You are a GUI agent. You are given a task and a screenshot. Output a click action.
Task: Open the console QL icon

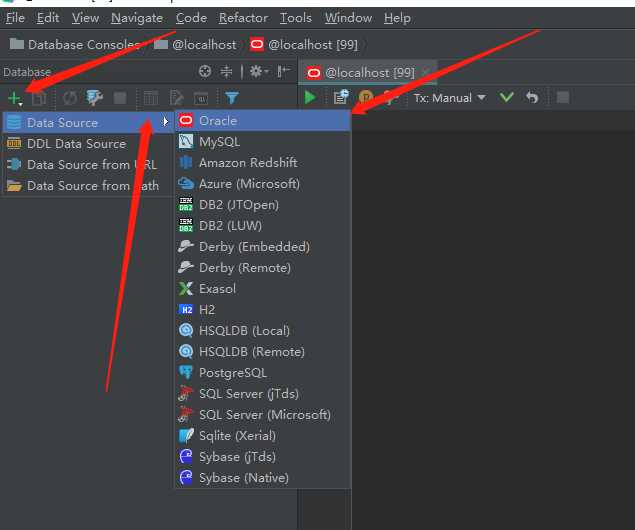(201, 98)
